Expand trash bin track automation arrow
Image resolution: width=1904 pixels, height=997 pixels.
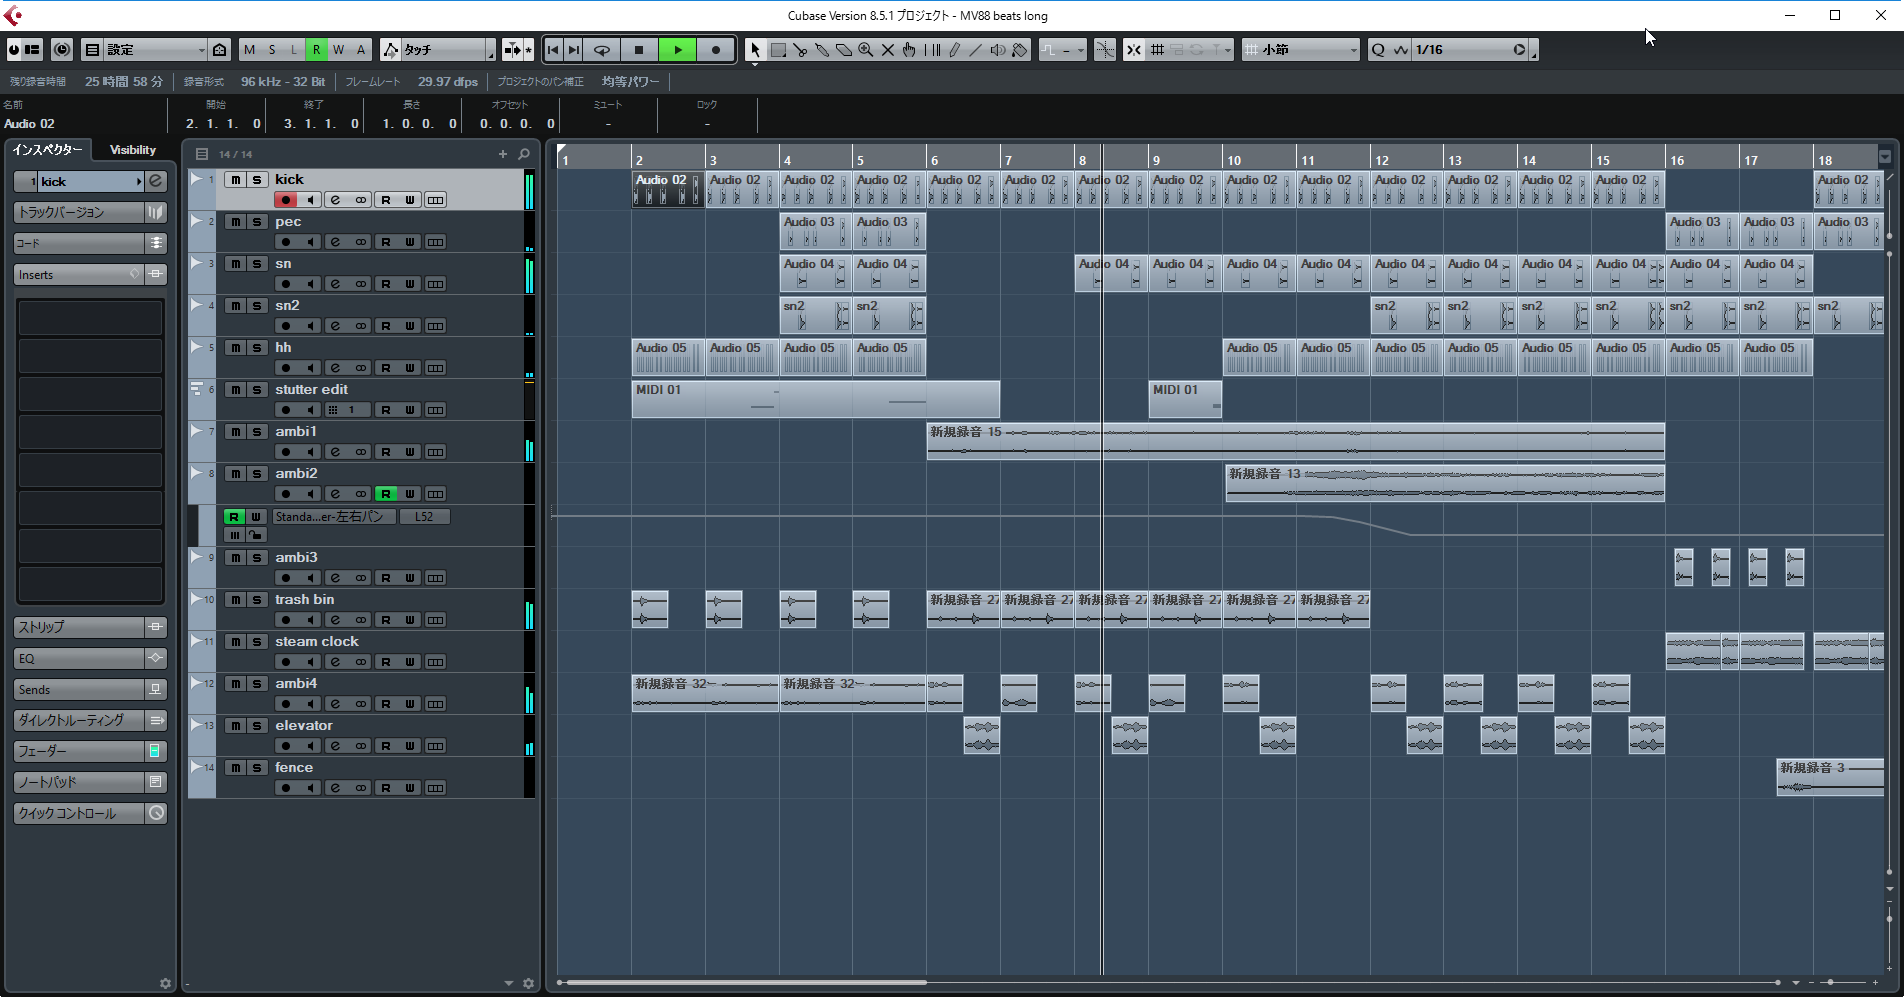tap(196, 599)
